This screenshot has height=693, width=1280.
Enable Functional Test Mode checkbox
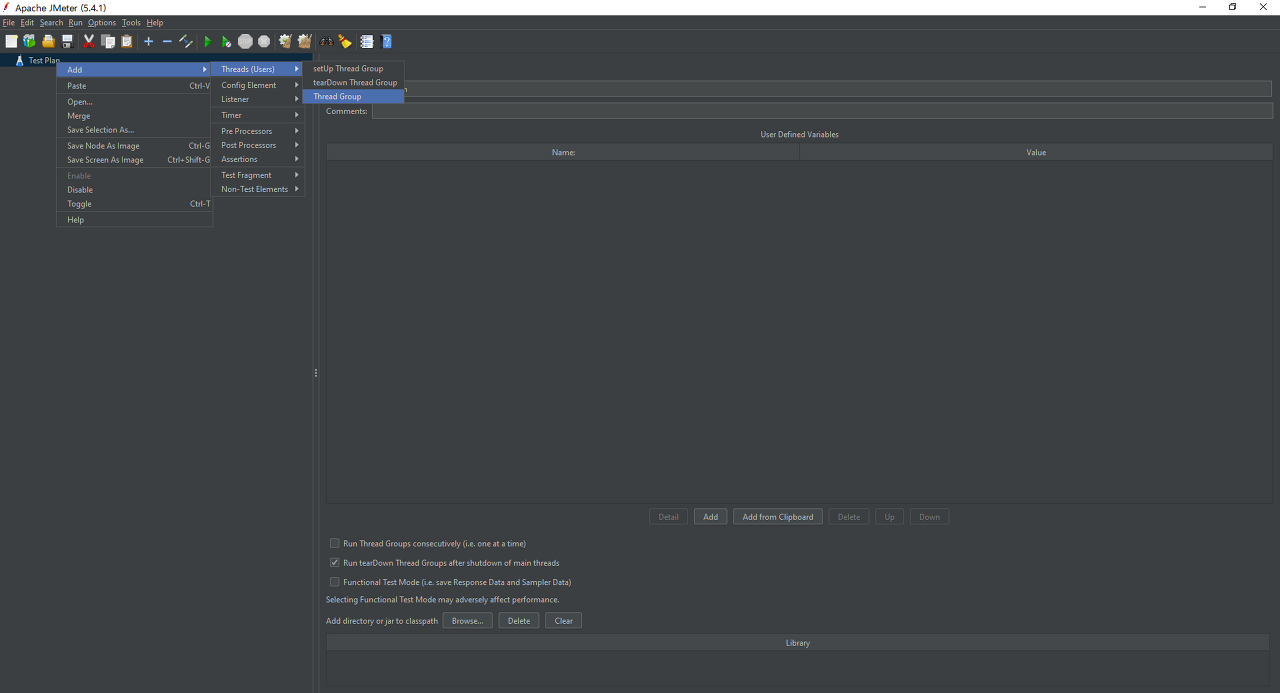tap(335, 582)
